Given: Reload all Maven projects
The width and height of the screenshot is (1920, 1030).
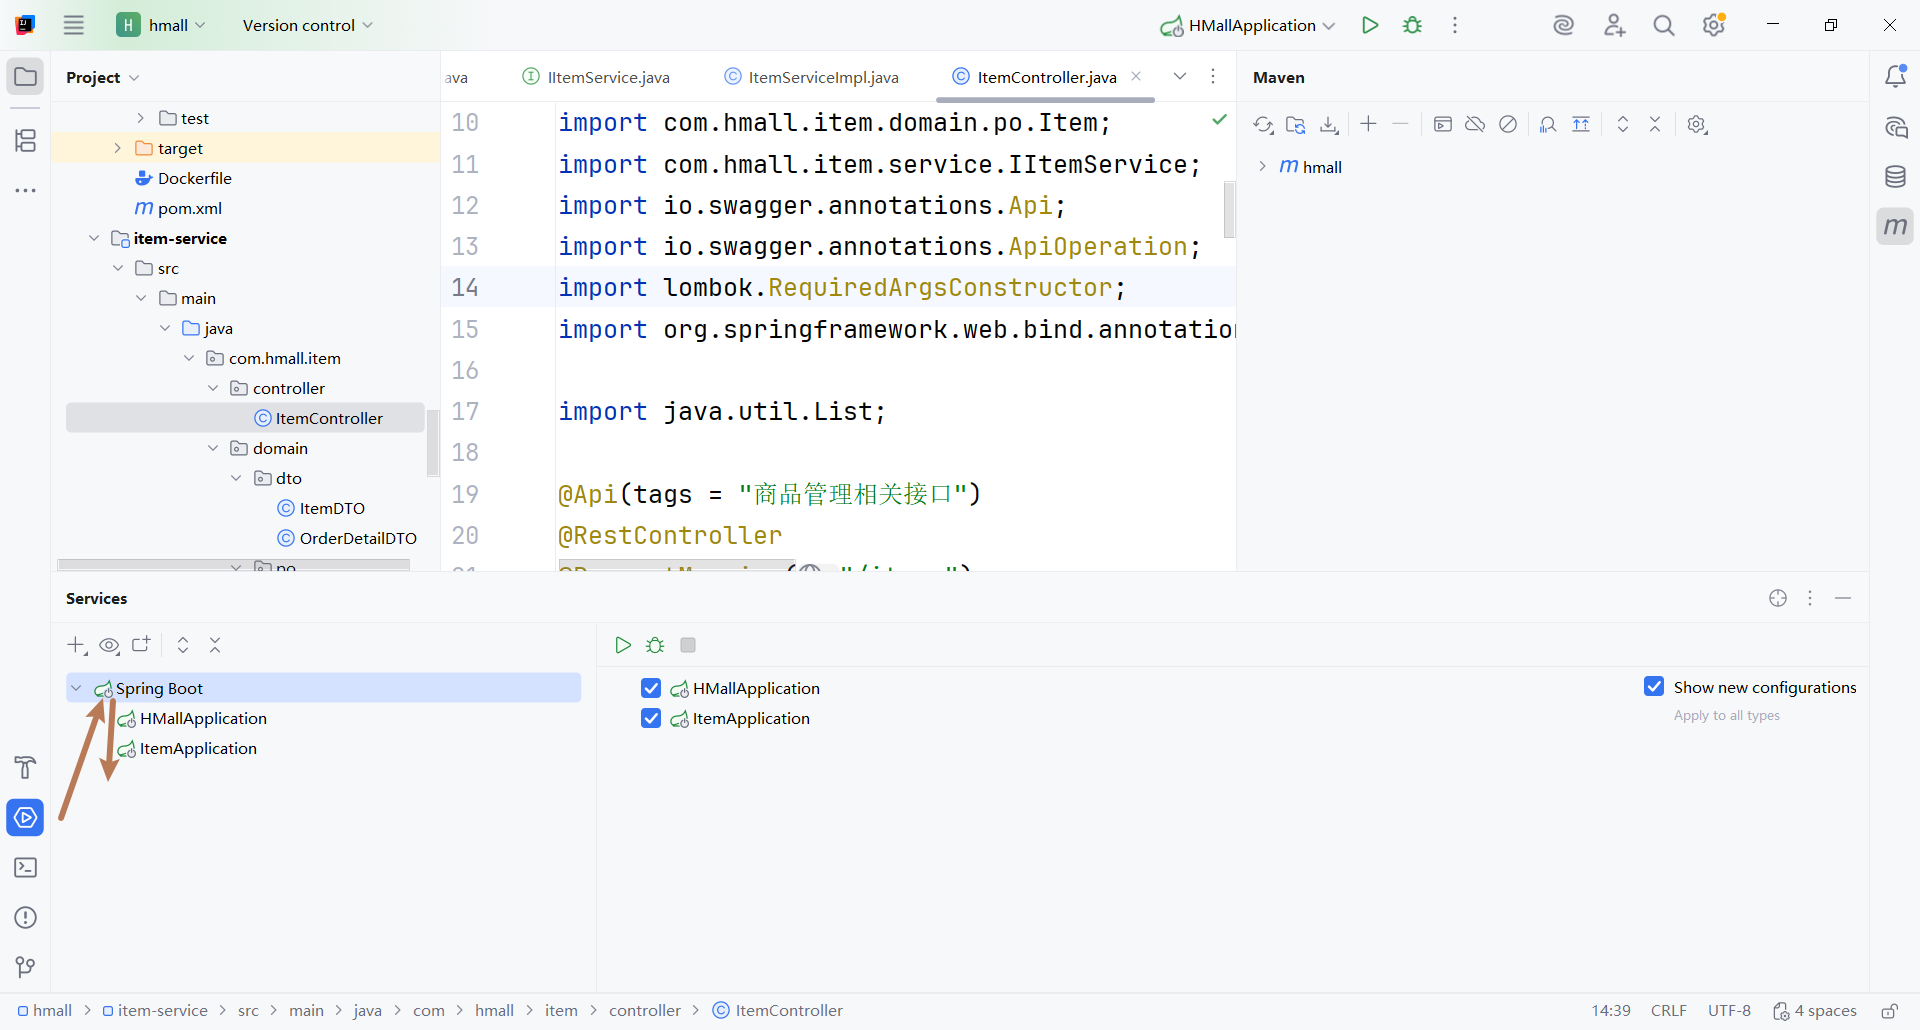Looking at the screenshot, I should pyautogui.click(x=1263, y=125).
